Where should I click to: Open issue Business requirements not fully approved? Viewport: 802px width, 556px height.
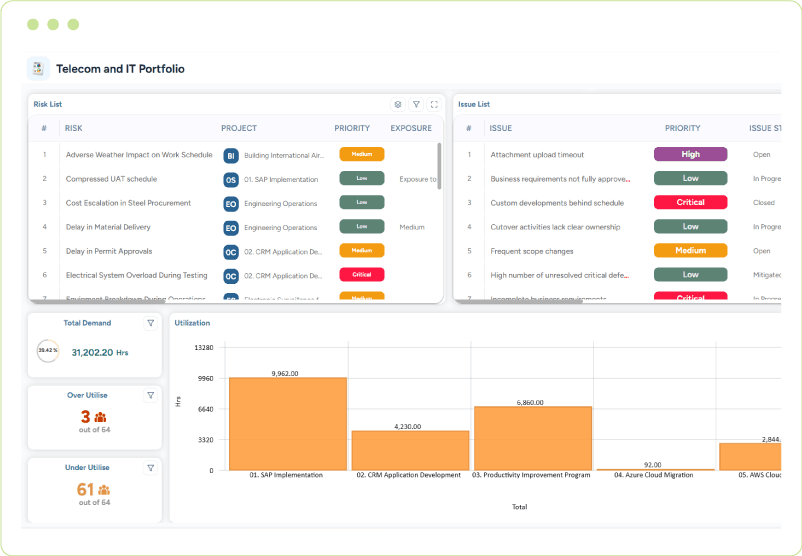(x=560, y=179)
